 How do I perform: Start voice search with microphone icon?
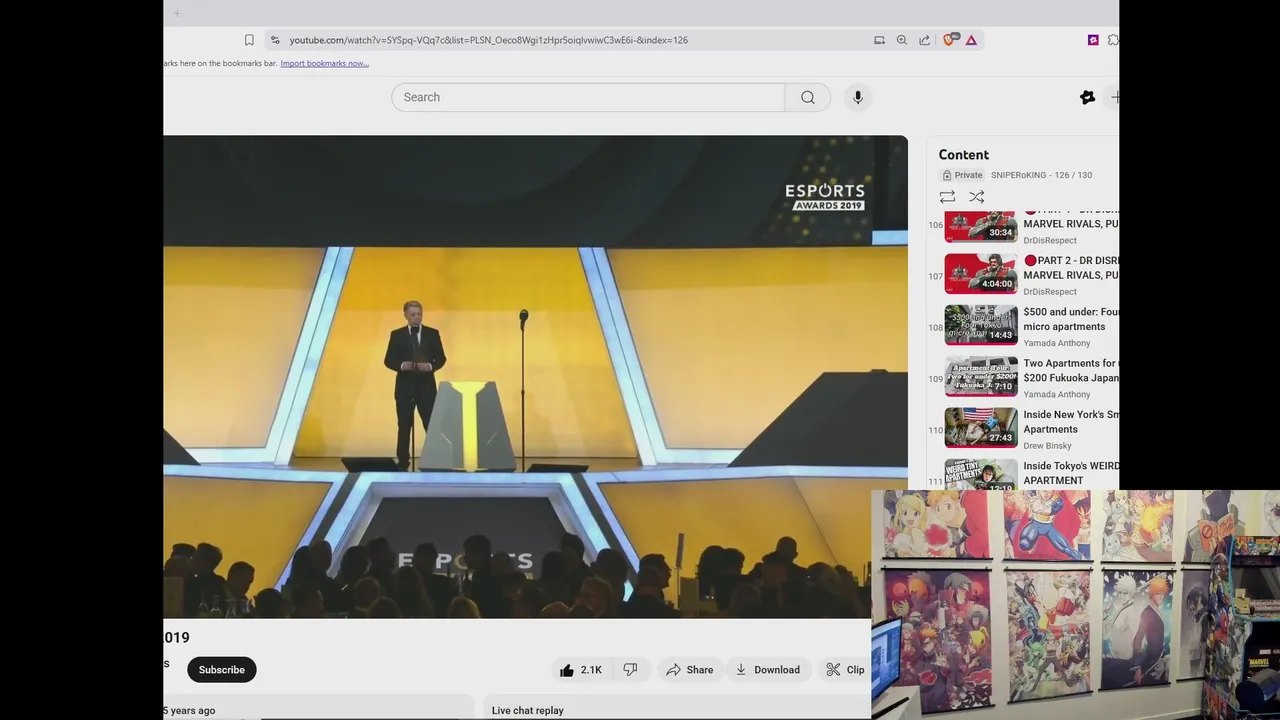pos(857,97)
